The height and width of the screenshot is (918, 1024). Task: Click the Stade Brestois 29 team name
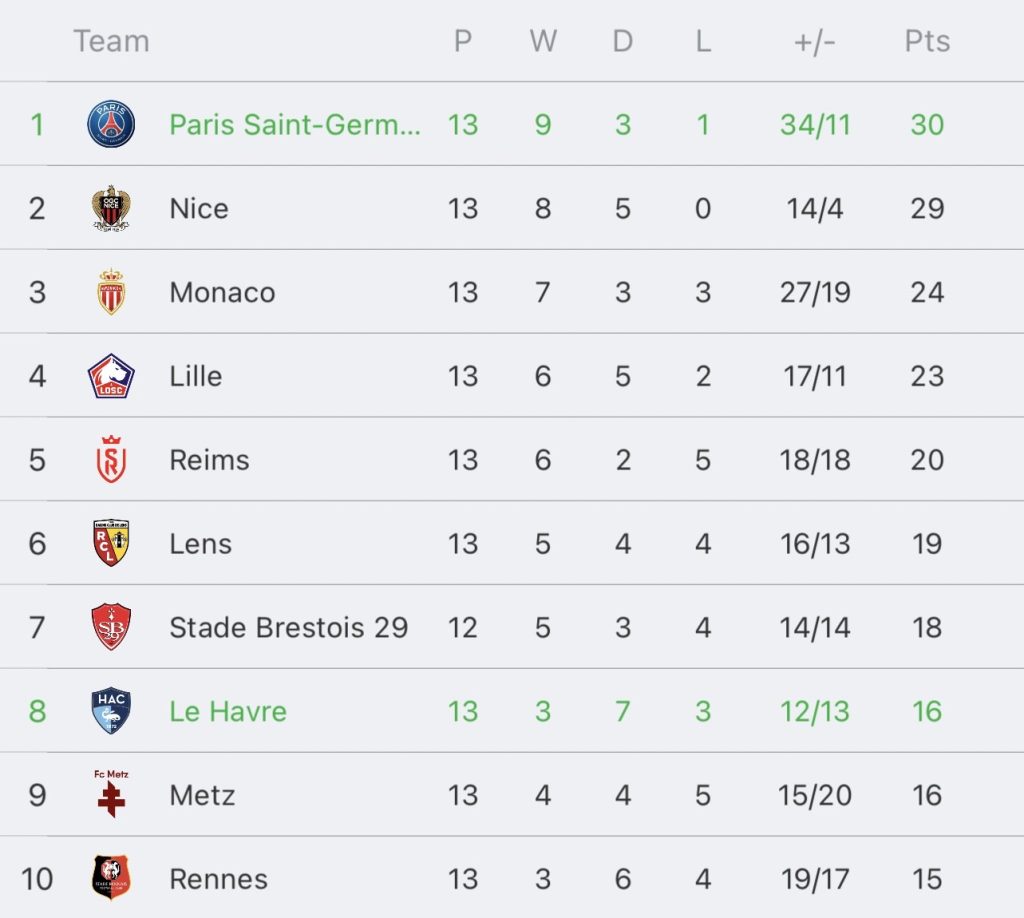pyautogui.click(x=289, y=627)
